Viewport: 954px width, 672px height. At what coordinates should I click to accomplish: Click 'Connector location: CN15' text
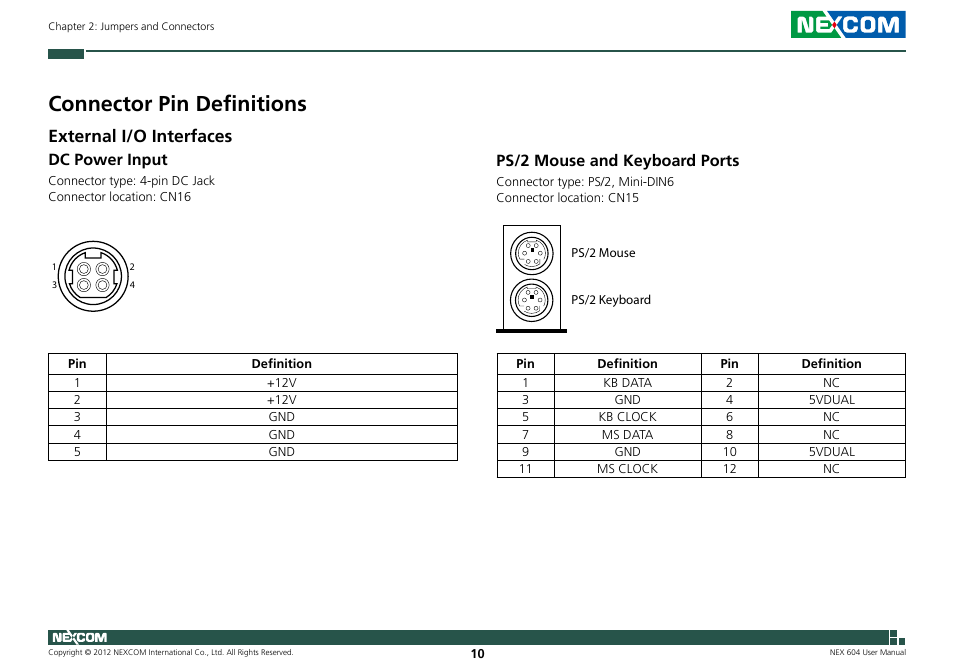click(x=568, y=198)
